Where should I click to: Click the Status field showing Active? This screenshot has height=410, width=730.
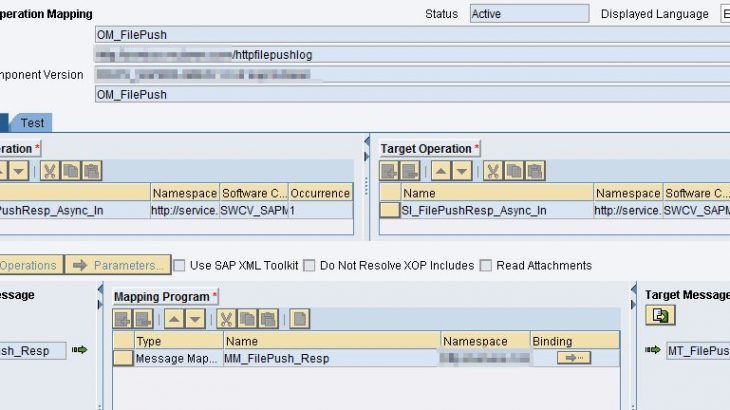pos(528,14)
